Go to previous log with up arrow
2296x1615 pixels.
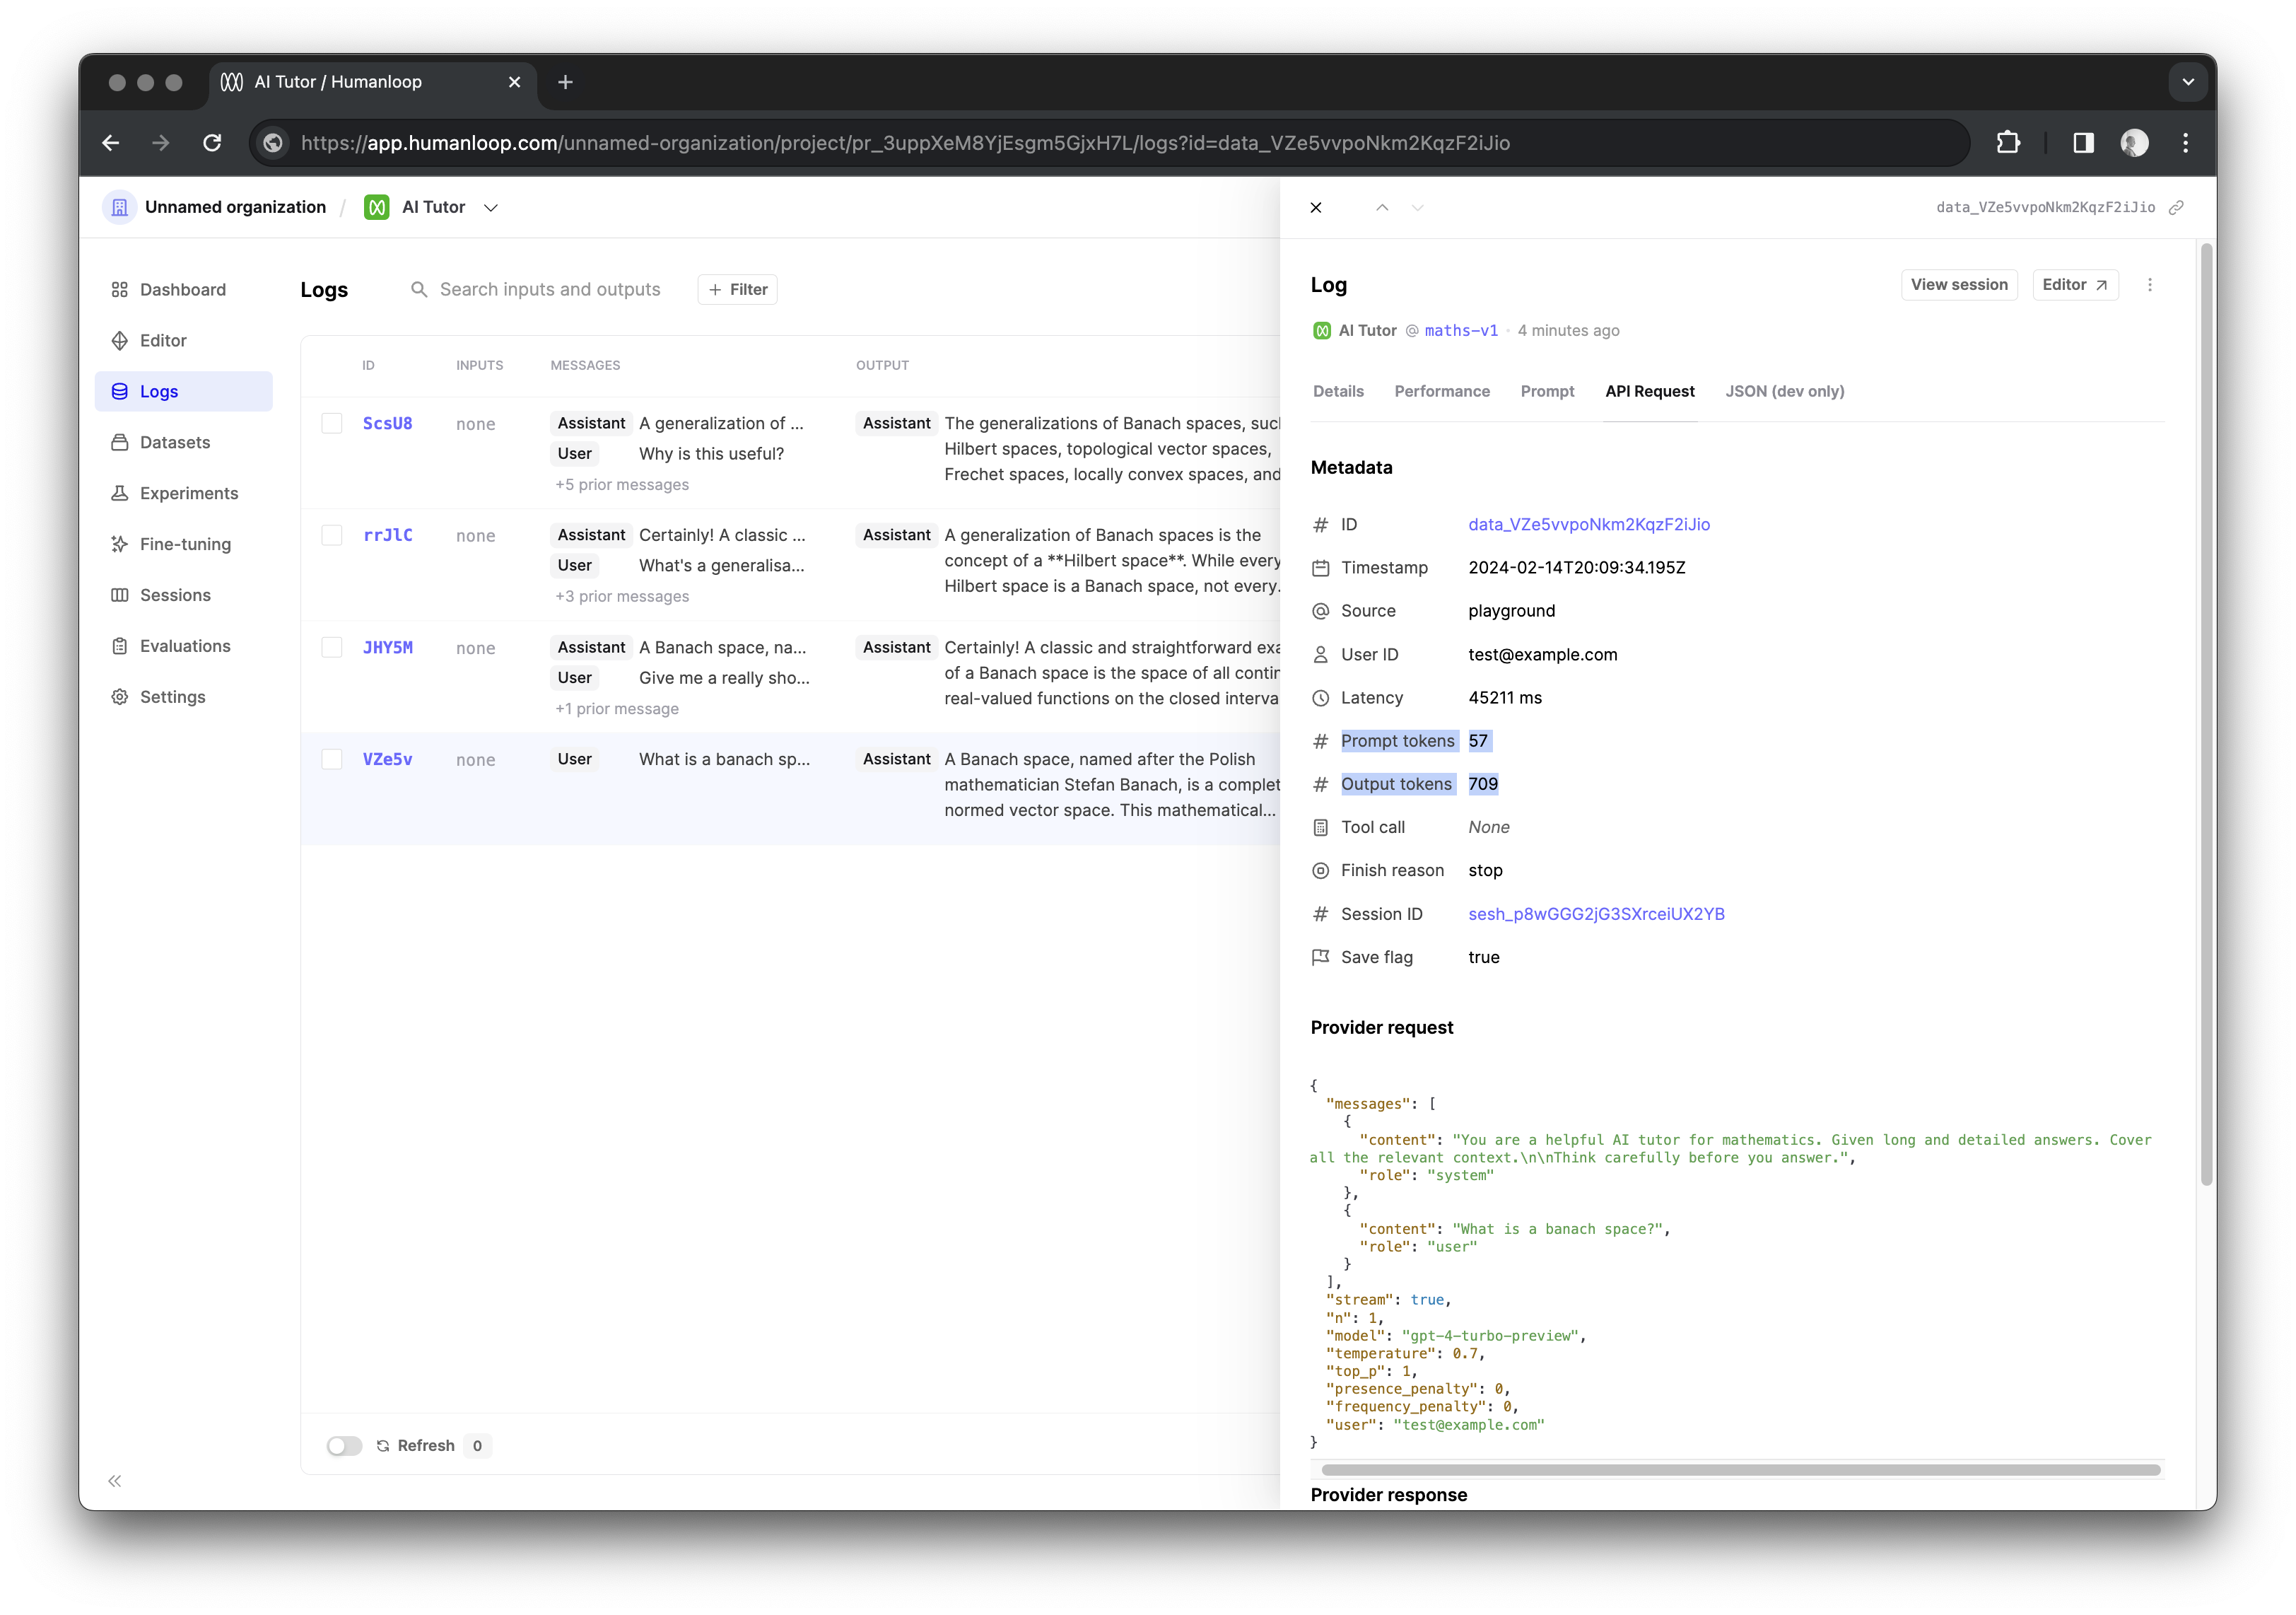tap(1382, 208)
